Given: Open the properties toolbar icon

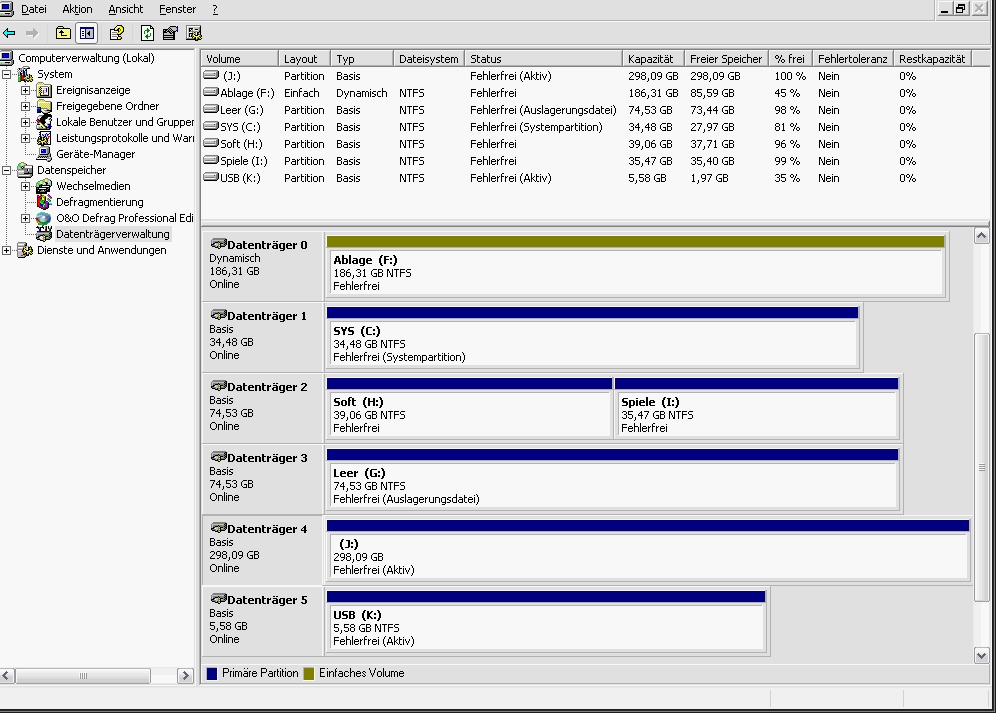Looking at the screenshot, I should pyautogui.click(x=170, y=33).
